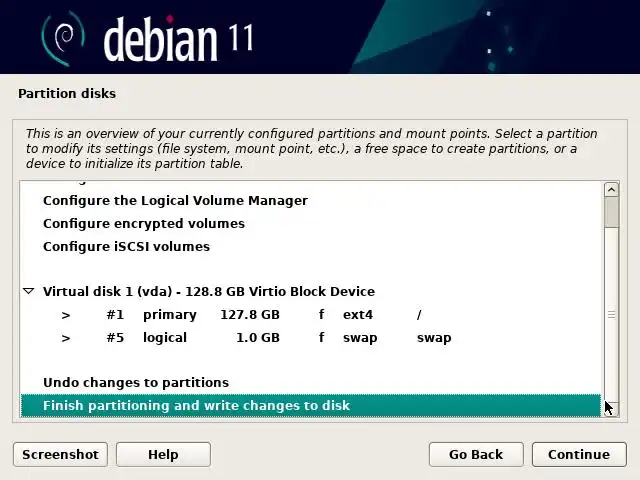Select Virtual disk 1 (vda) device row
640x480 pixels.
pos(311,291)
